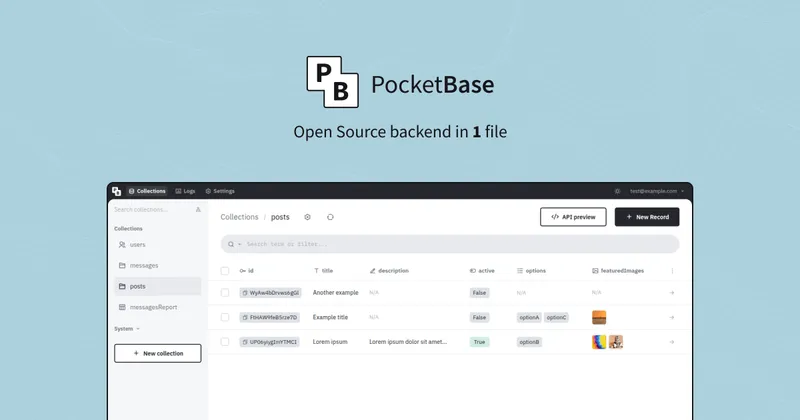
Task: Click the magnifier icon in the filter bar
Action: [x=231, y=244]
